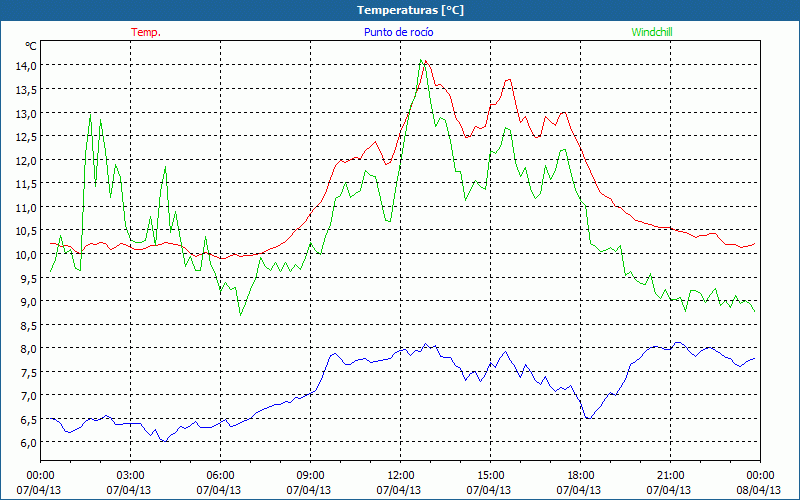800x500 pixels.
Task: Click the 14,0 y-axis value
Action: [26, 65]
